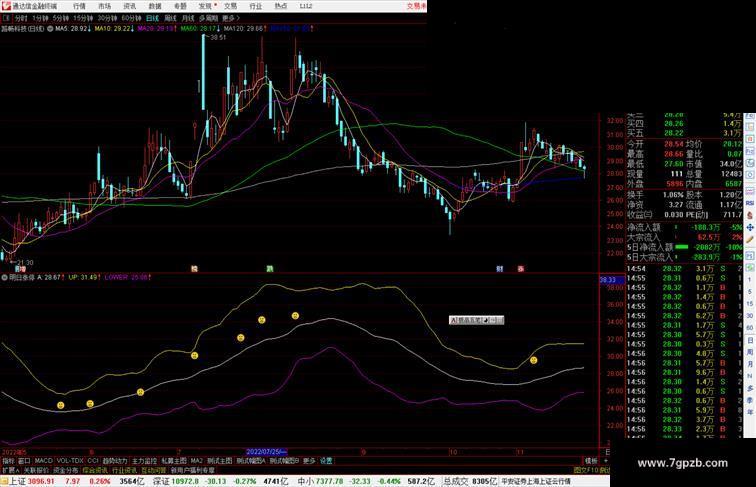Select the 日线 daily period
This screenshot has height=487, width=756.
[152, 18]
